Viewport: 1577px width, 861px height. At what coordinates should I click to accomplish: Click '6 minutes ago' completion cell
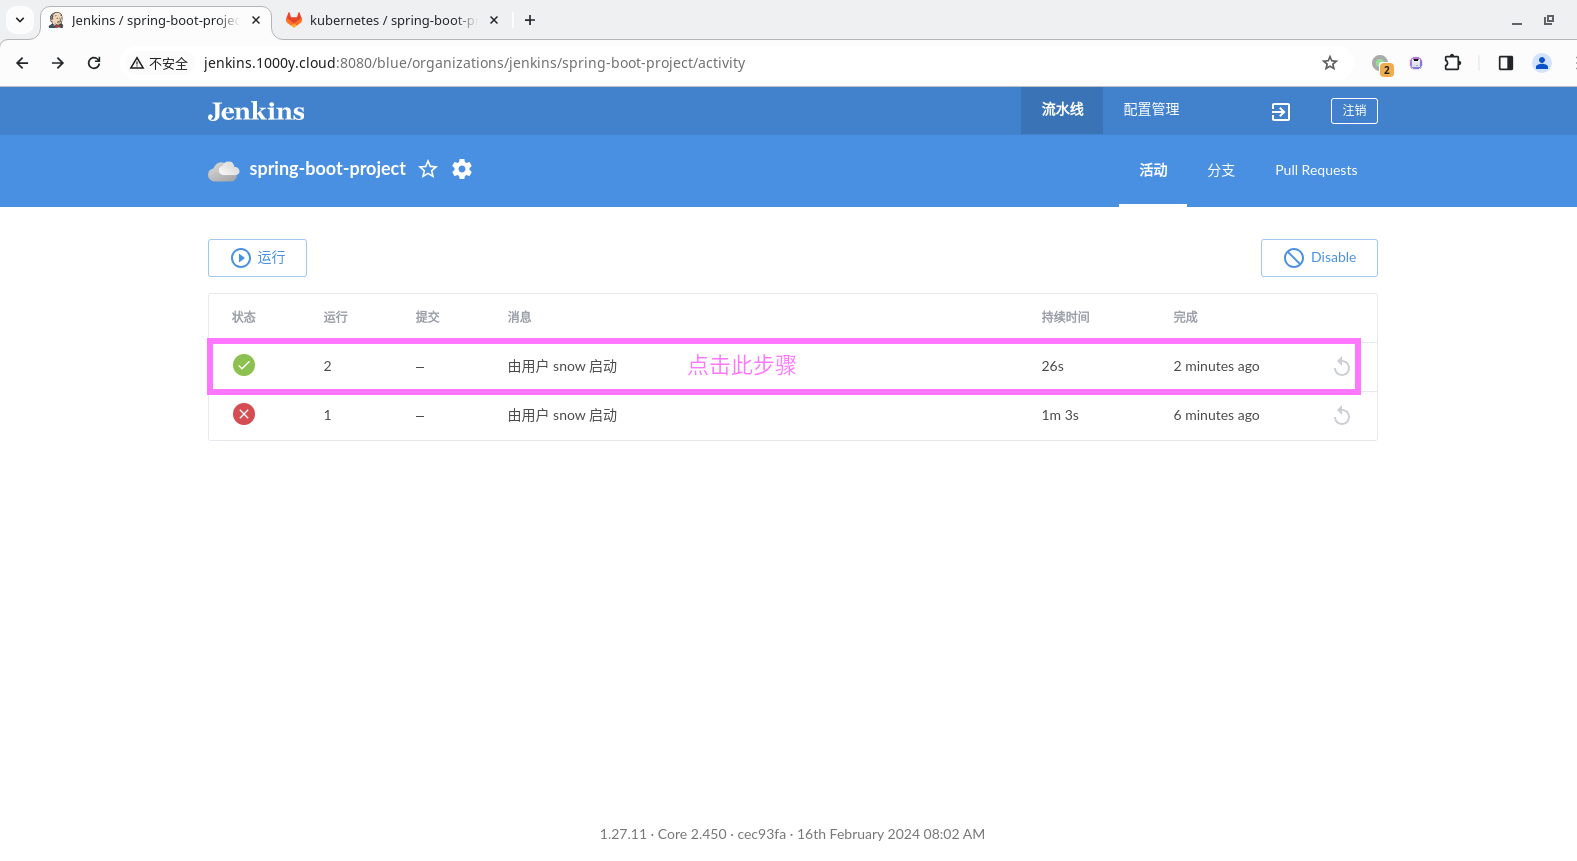click(x=1216, y=415)
